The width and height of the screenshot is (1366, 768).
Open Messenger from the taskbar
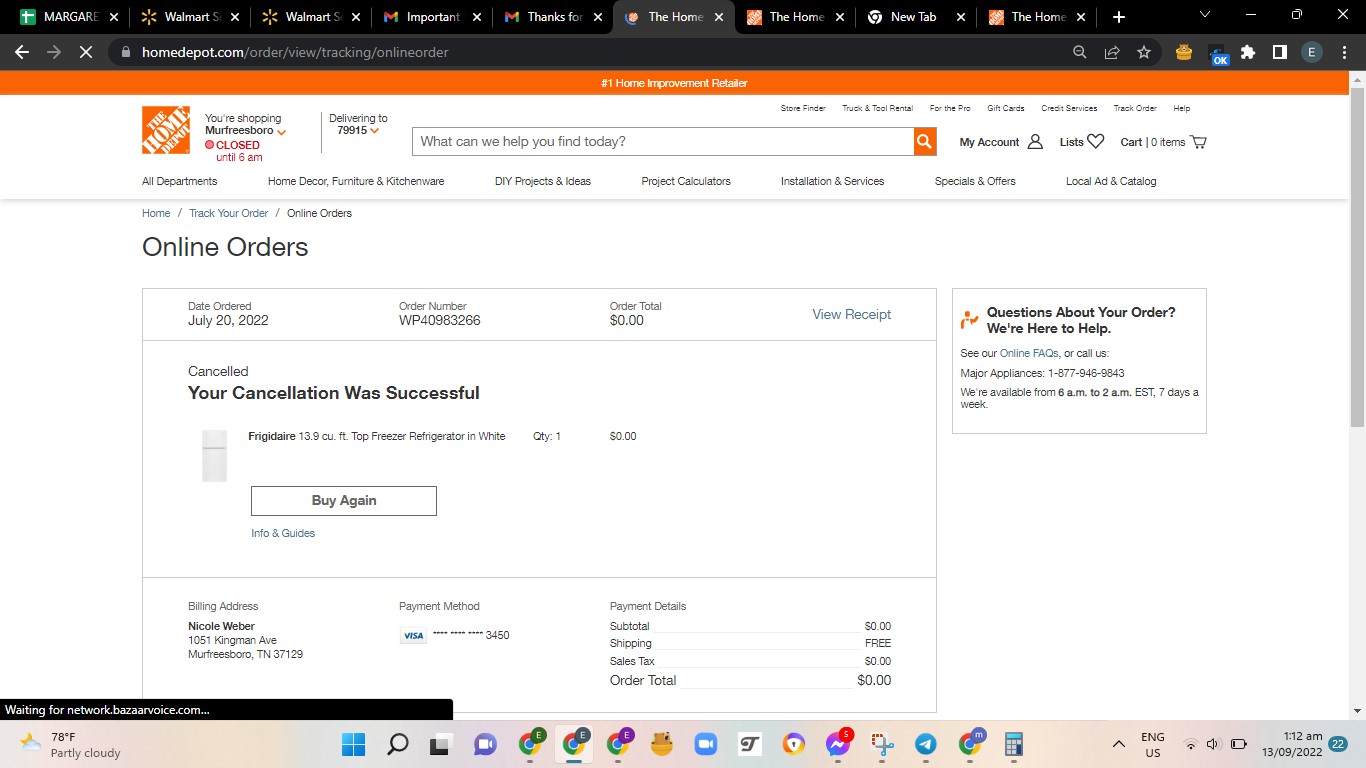pos(838,744)
